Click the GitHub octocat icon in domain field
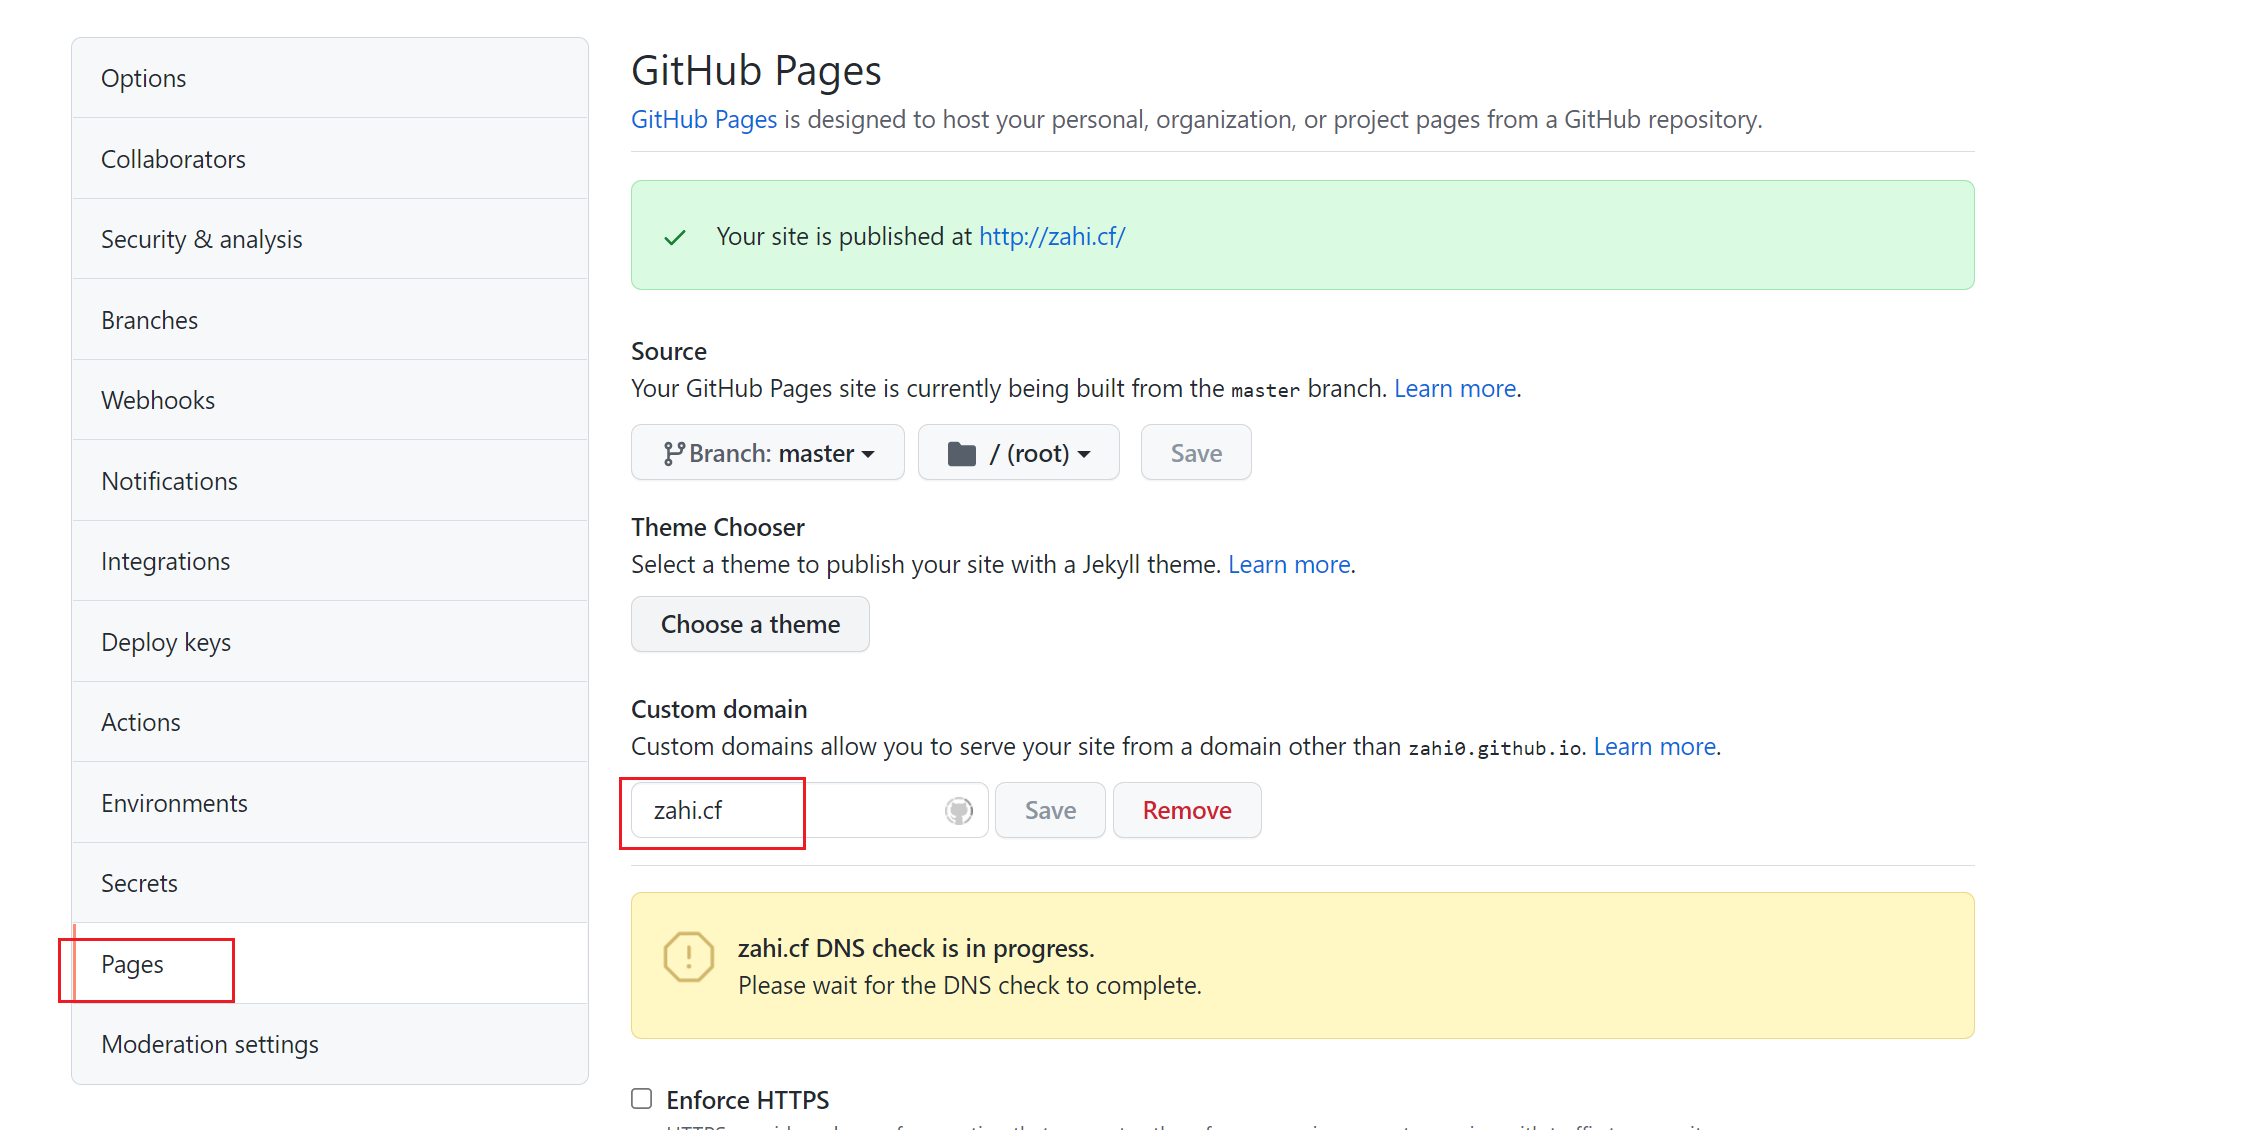Screen dimensions: 2246x1130 [x=959, y=811]
